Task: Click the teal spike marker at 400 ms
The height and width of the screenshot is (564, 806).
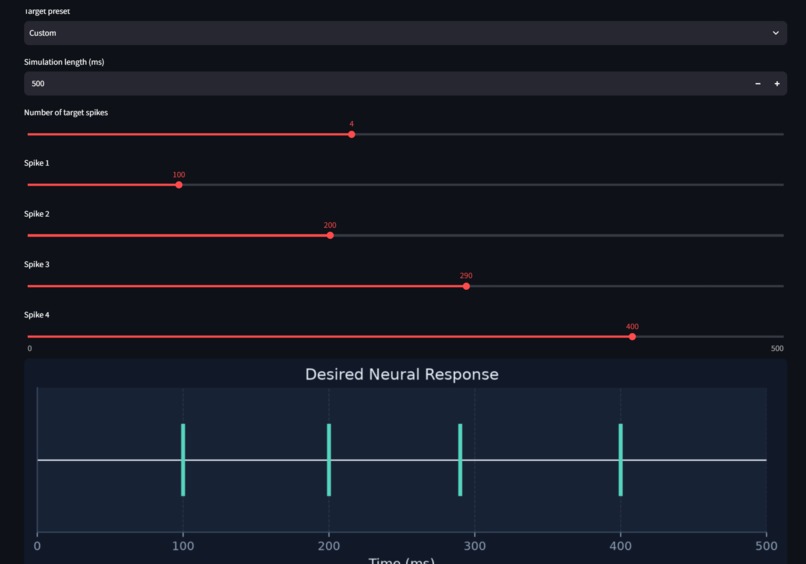Action: [x=620, y=460]
